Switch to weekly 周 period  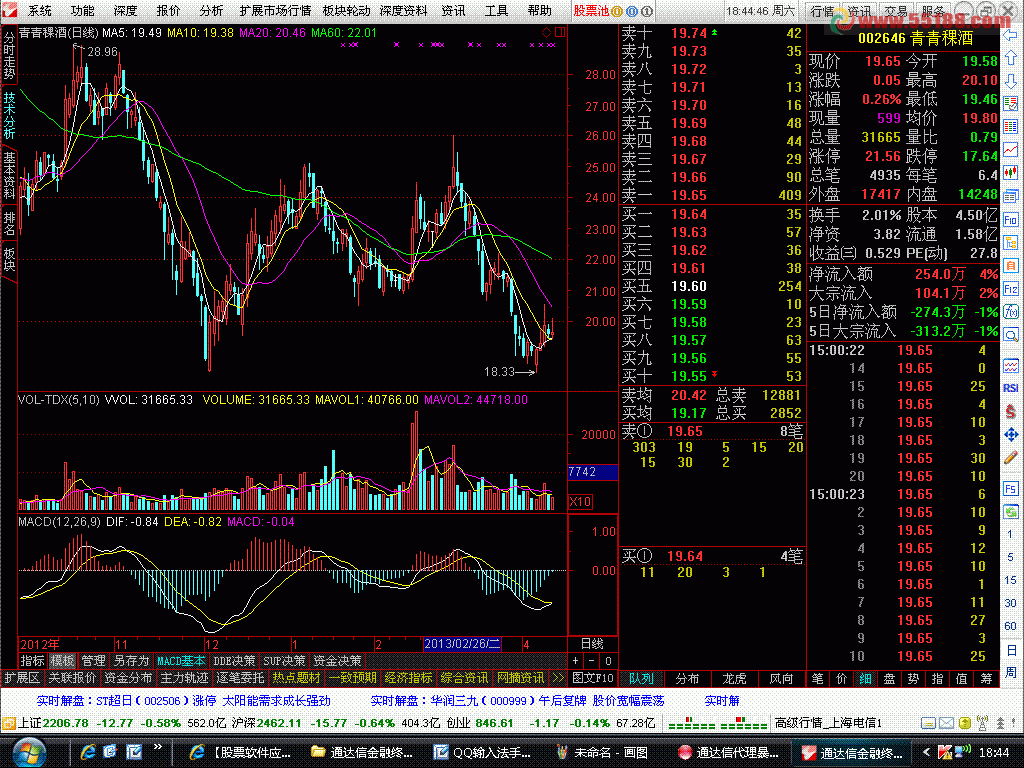tap(1011, 673)
